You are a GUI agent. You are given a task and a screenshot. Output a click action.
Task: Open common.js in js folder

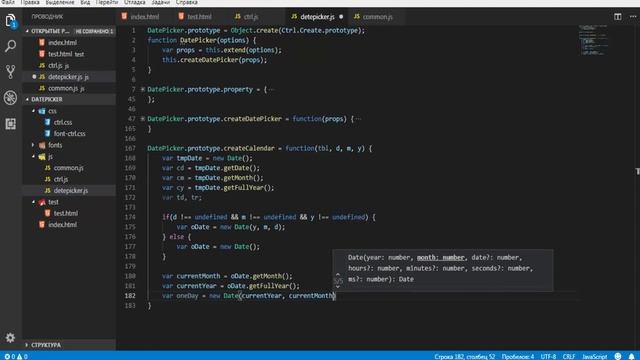tap(69, 168)
